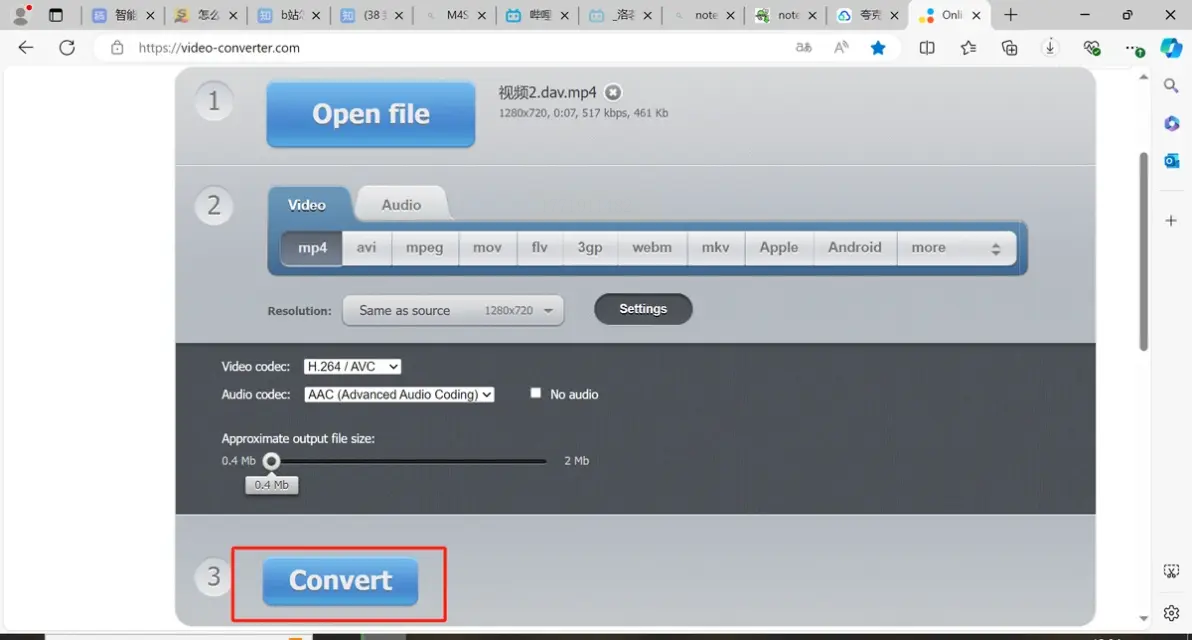Click the sidebar search icon
Viewport: 1192px width, 640px height.
(1171, 86)
